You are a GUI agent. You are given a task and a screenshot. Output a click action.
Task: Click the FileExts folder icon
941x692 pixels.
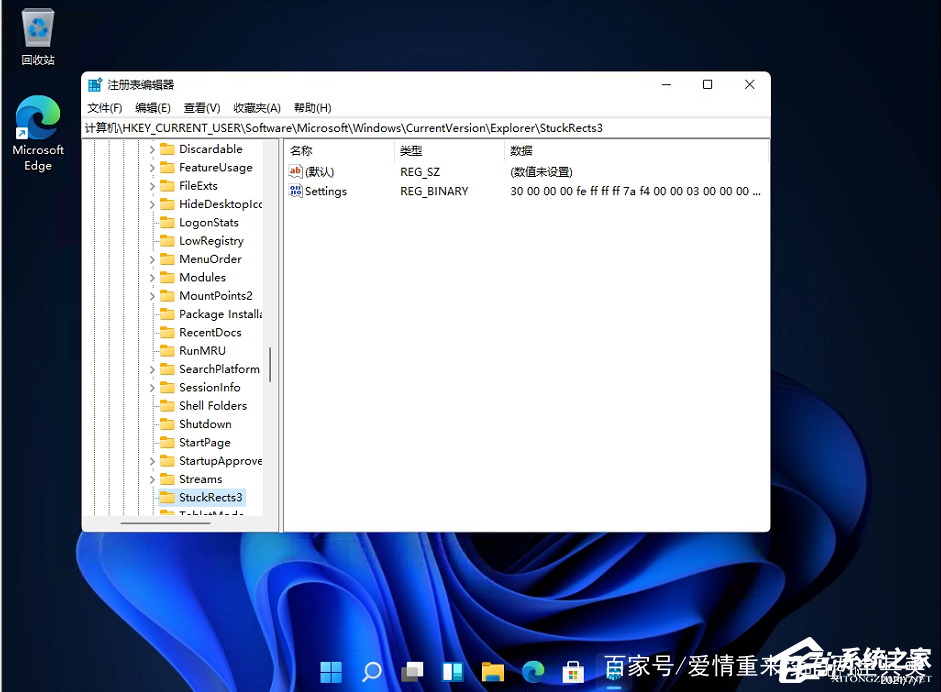[x=167, y=185]
